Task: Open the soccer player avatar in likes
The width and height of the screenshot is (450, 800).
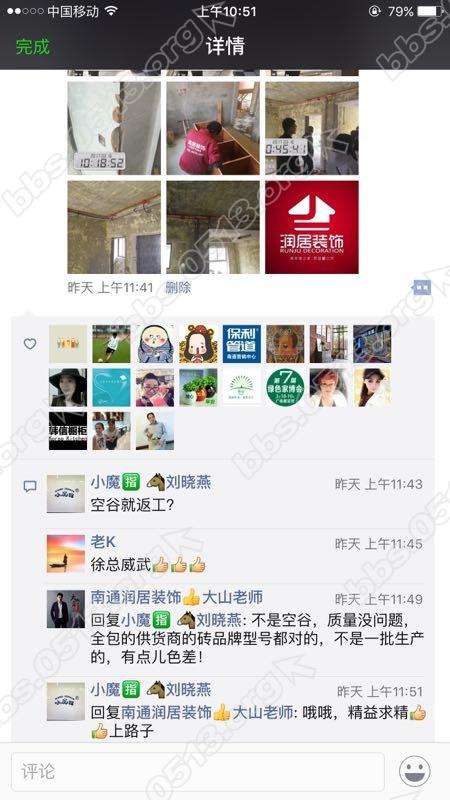Action: point(111,344)
